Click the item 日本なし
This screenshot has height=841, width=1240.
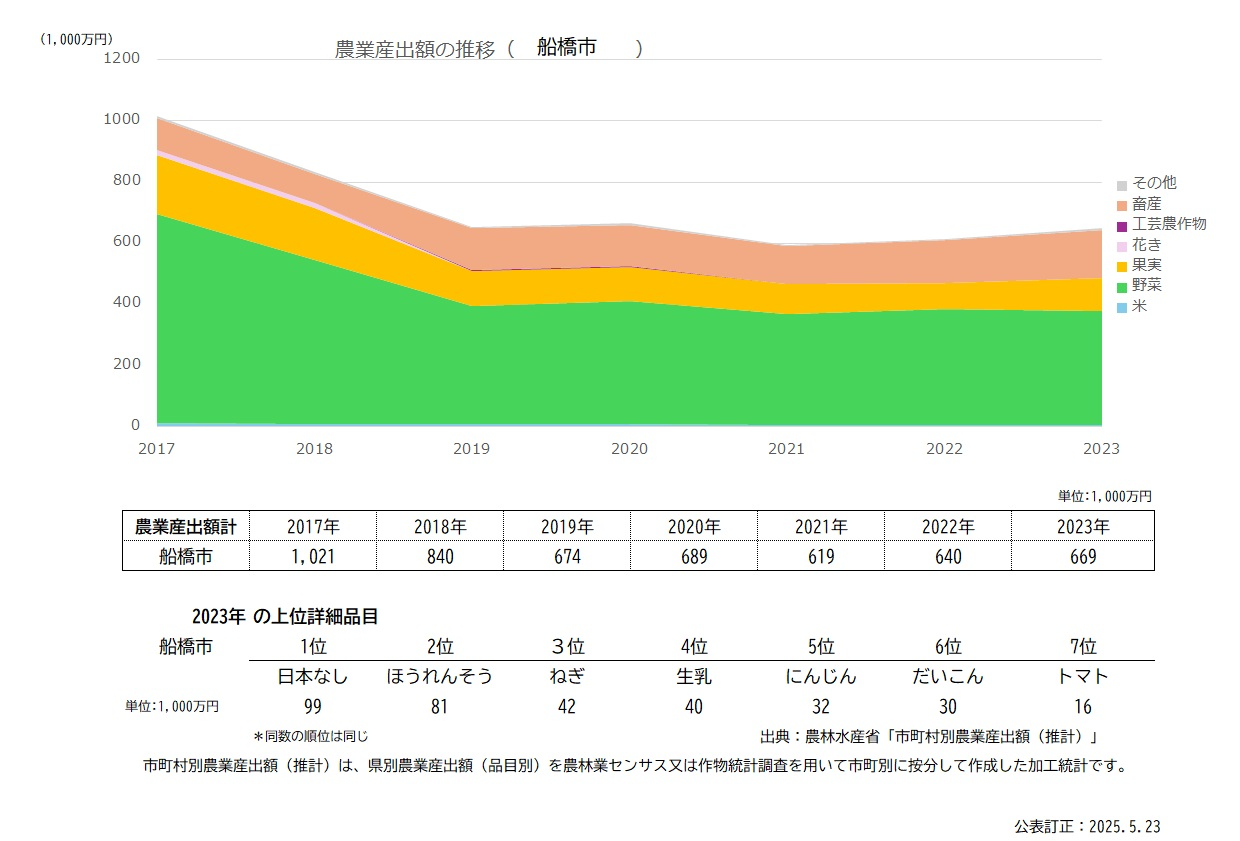(313, 676)
